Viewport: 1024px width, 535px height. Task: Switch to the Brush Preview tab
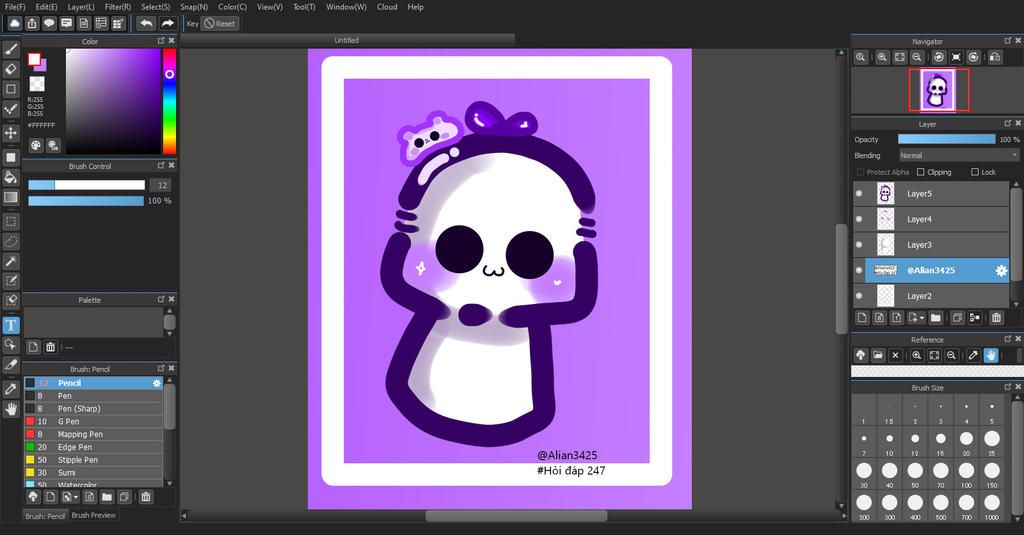click(x=93, y=515)
